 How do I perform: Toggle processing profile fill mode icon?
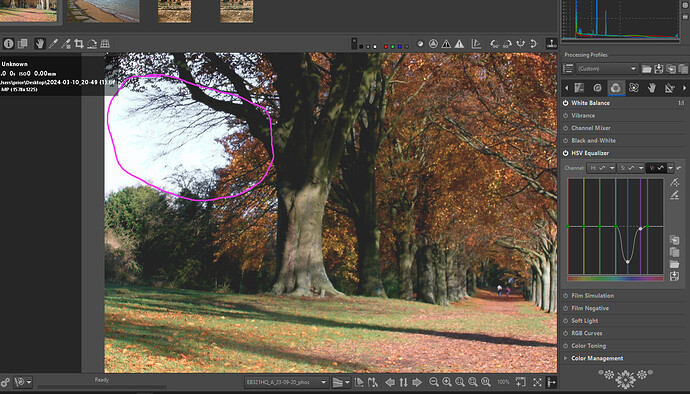tap(568, 69)
